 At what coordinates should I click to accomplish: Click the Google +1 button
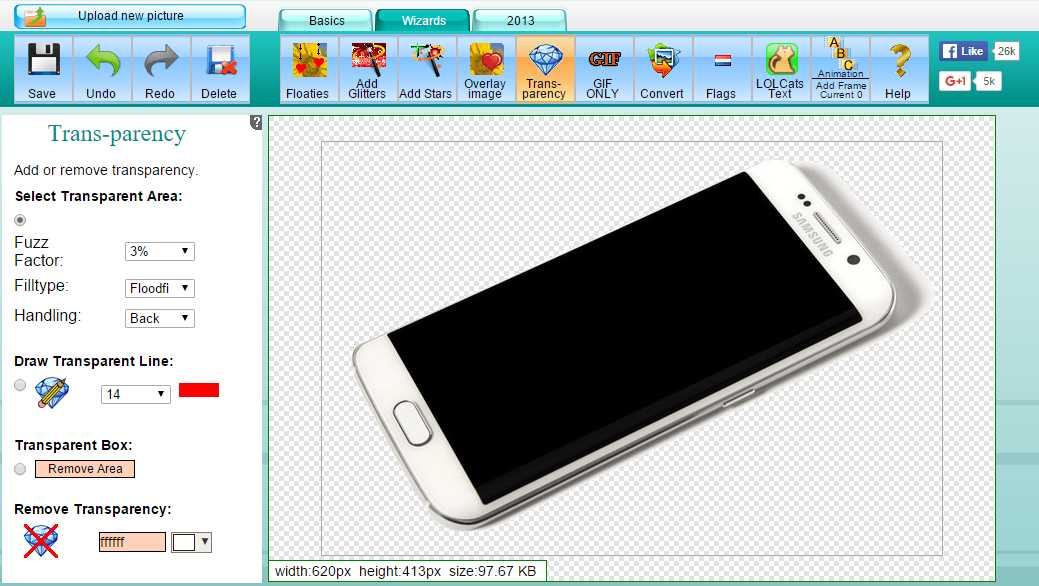point(955,81)
